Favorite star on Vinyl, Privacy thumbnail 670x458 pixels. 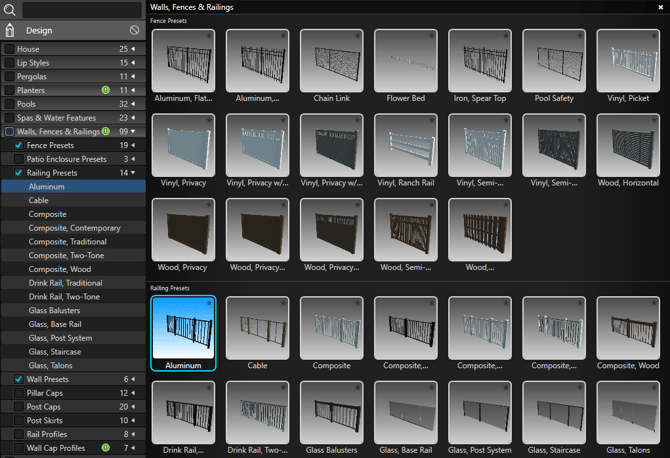(209, 120)
